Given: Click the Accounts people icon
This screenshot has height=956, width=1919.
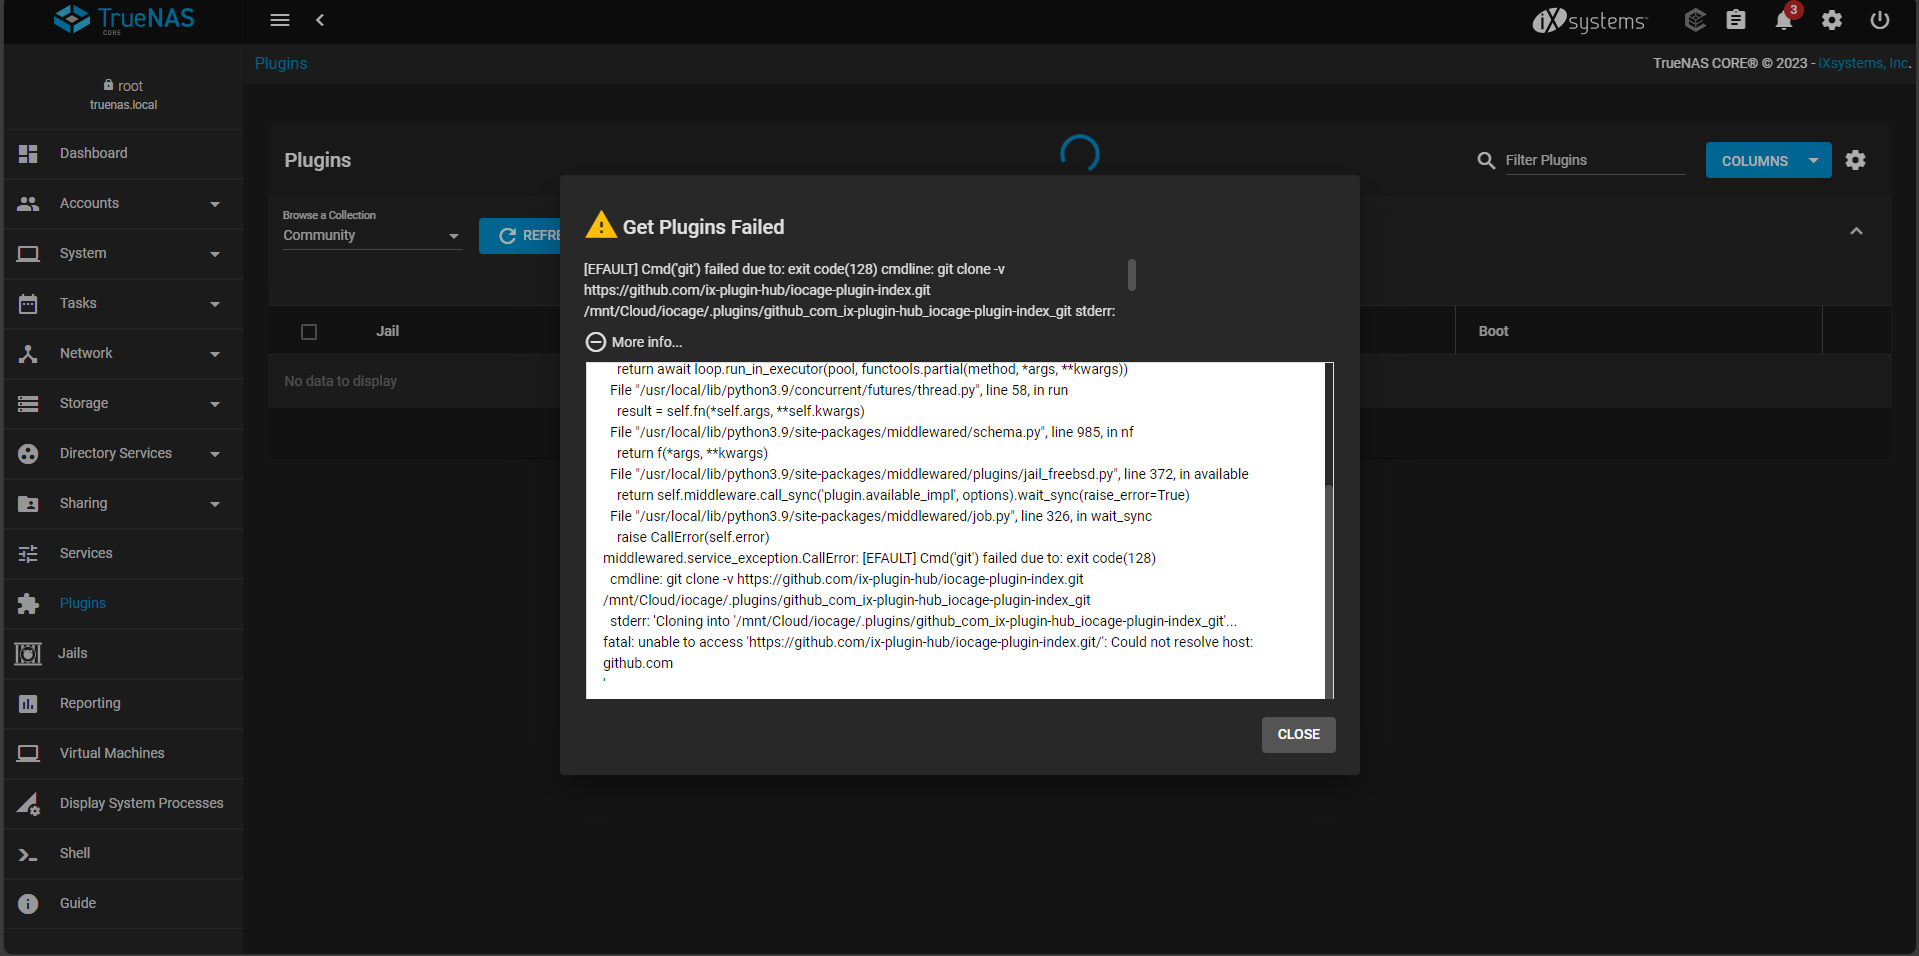Looking at the screenshot, I should pyautogui.click(x=28, y=203).
